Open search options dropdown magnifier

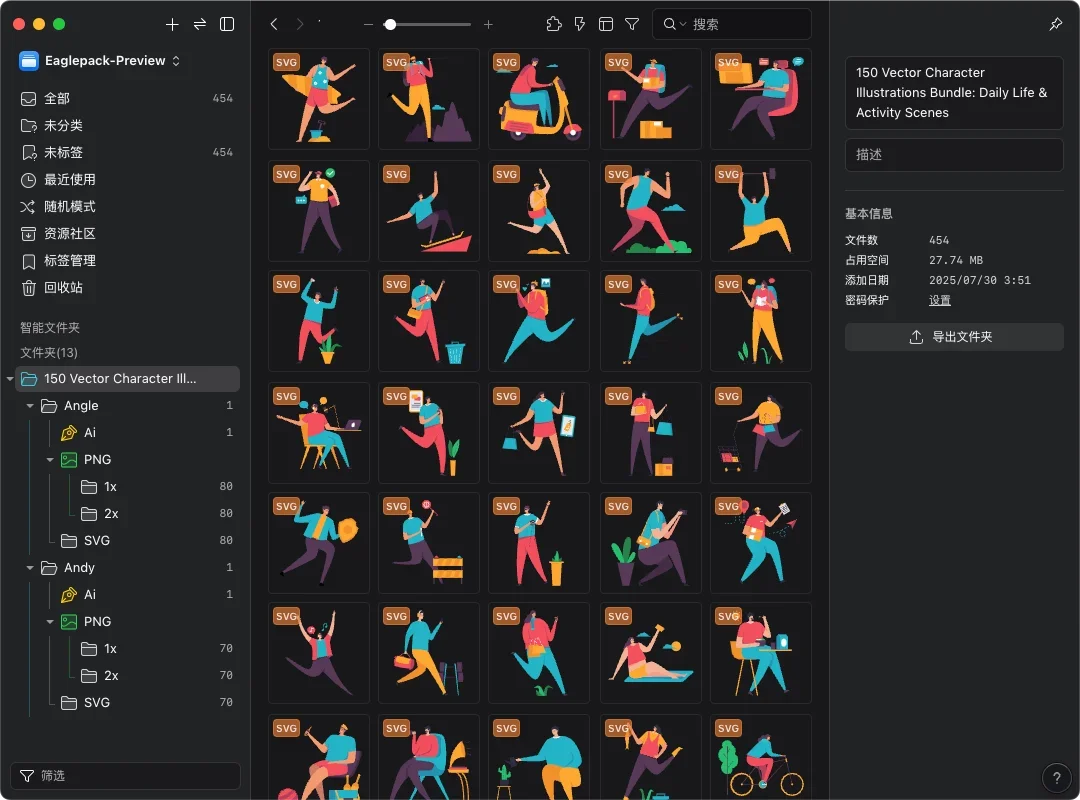[674, 24]
